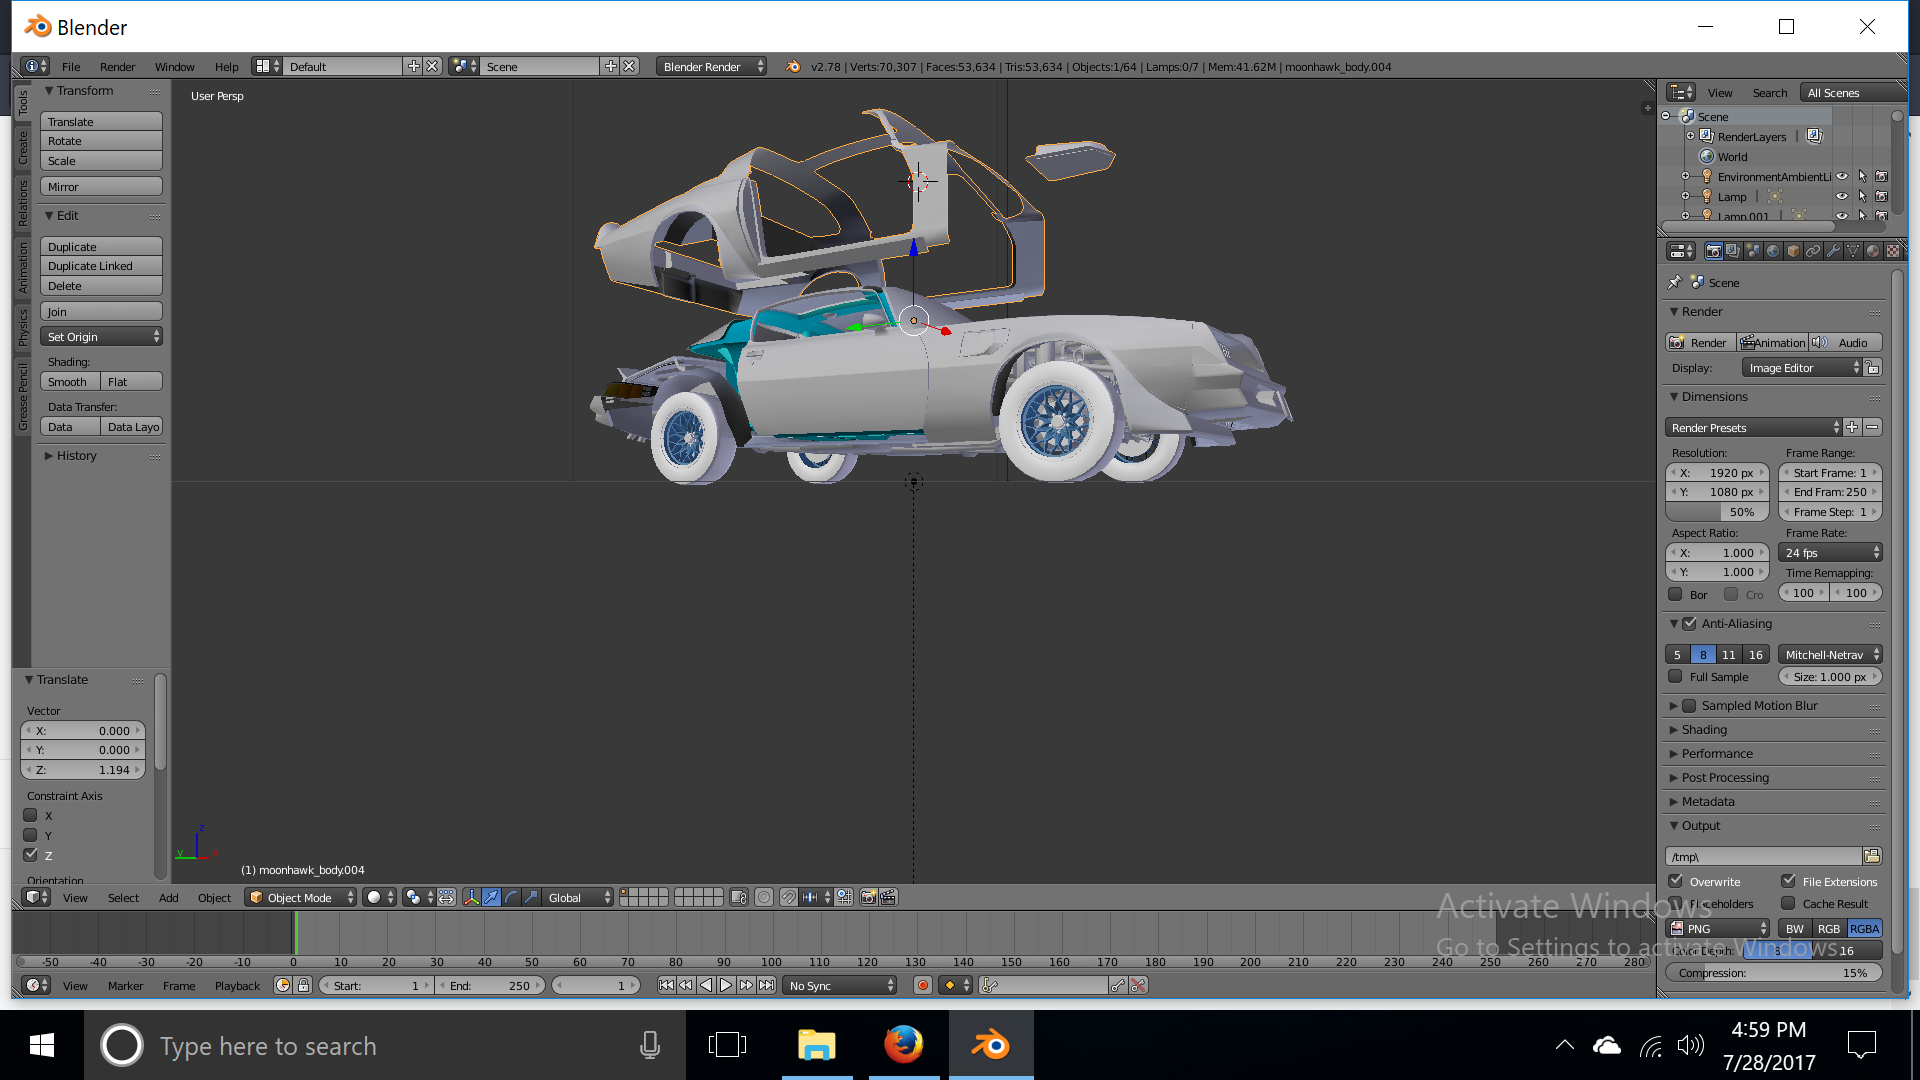
Task: Open the Object Mode dropdown
Action: coord(301,897)
